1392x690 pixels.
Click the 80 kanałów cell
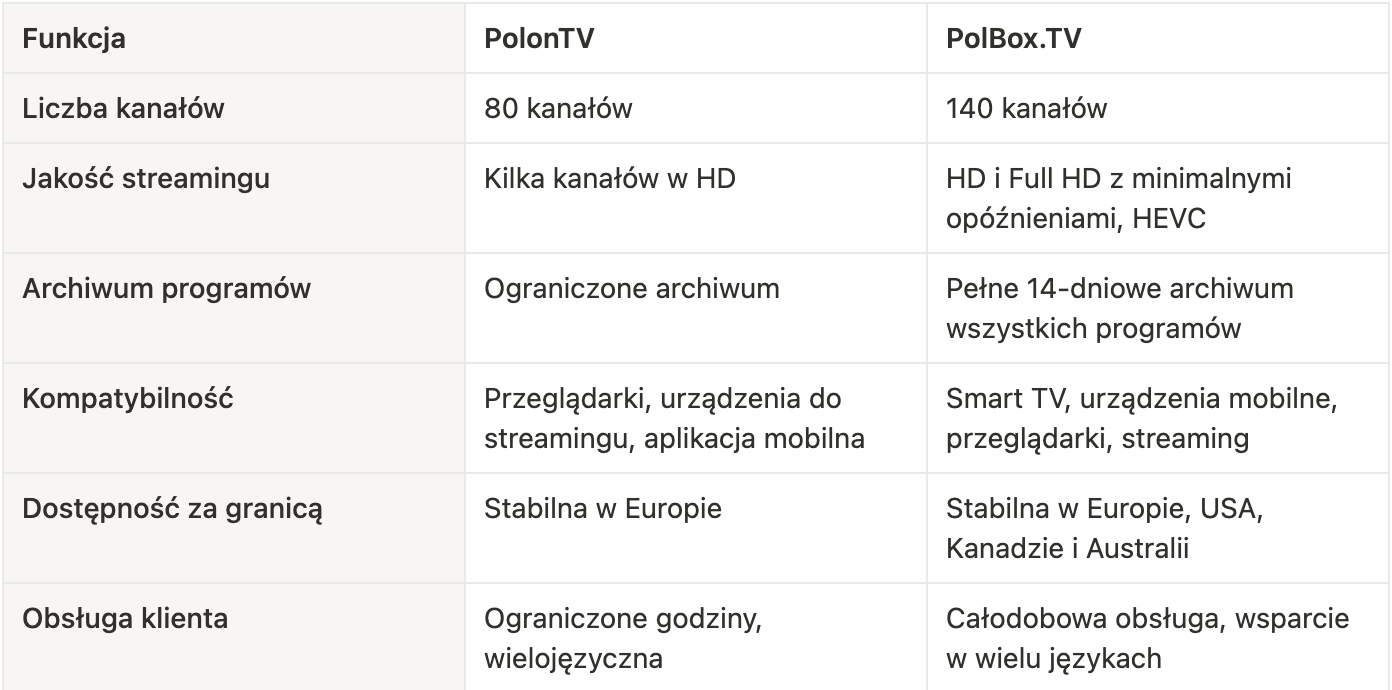[558, 108]
